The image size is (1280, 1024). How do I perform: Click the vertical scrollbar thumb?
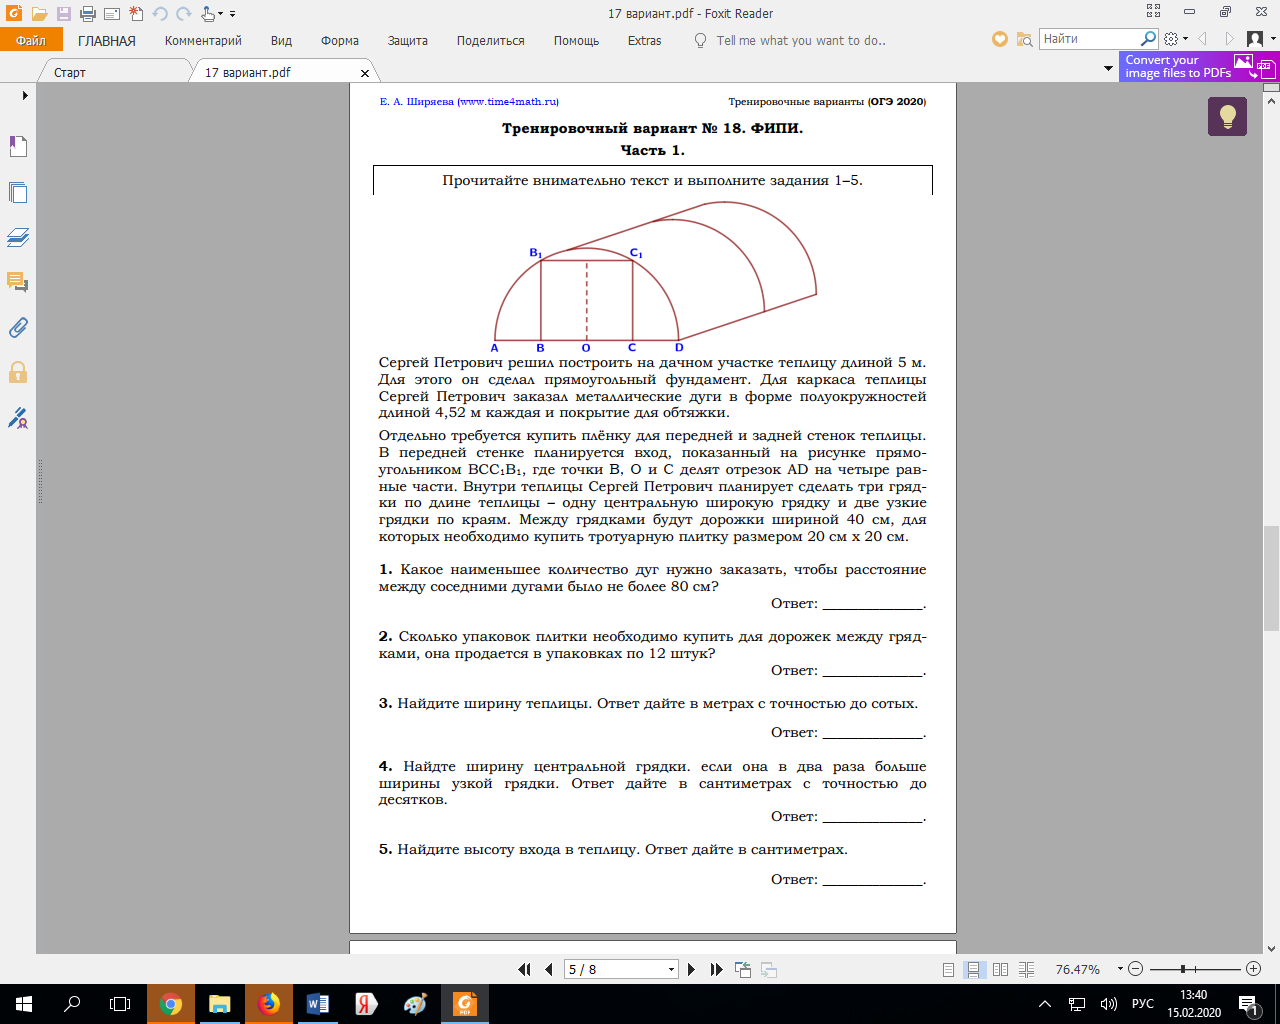tap(1271, 577)
